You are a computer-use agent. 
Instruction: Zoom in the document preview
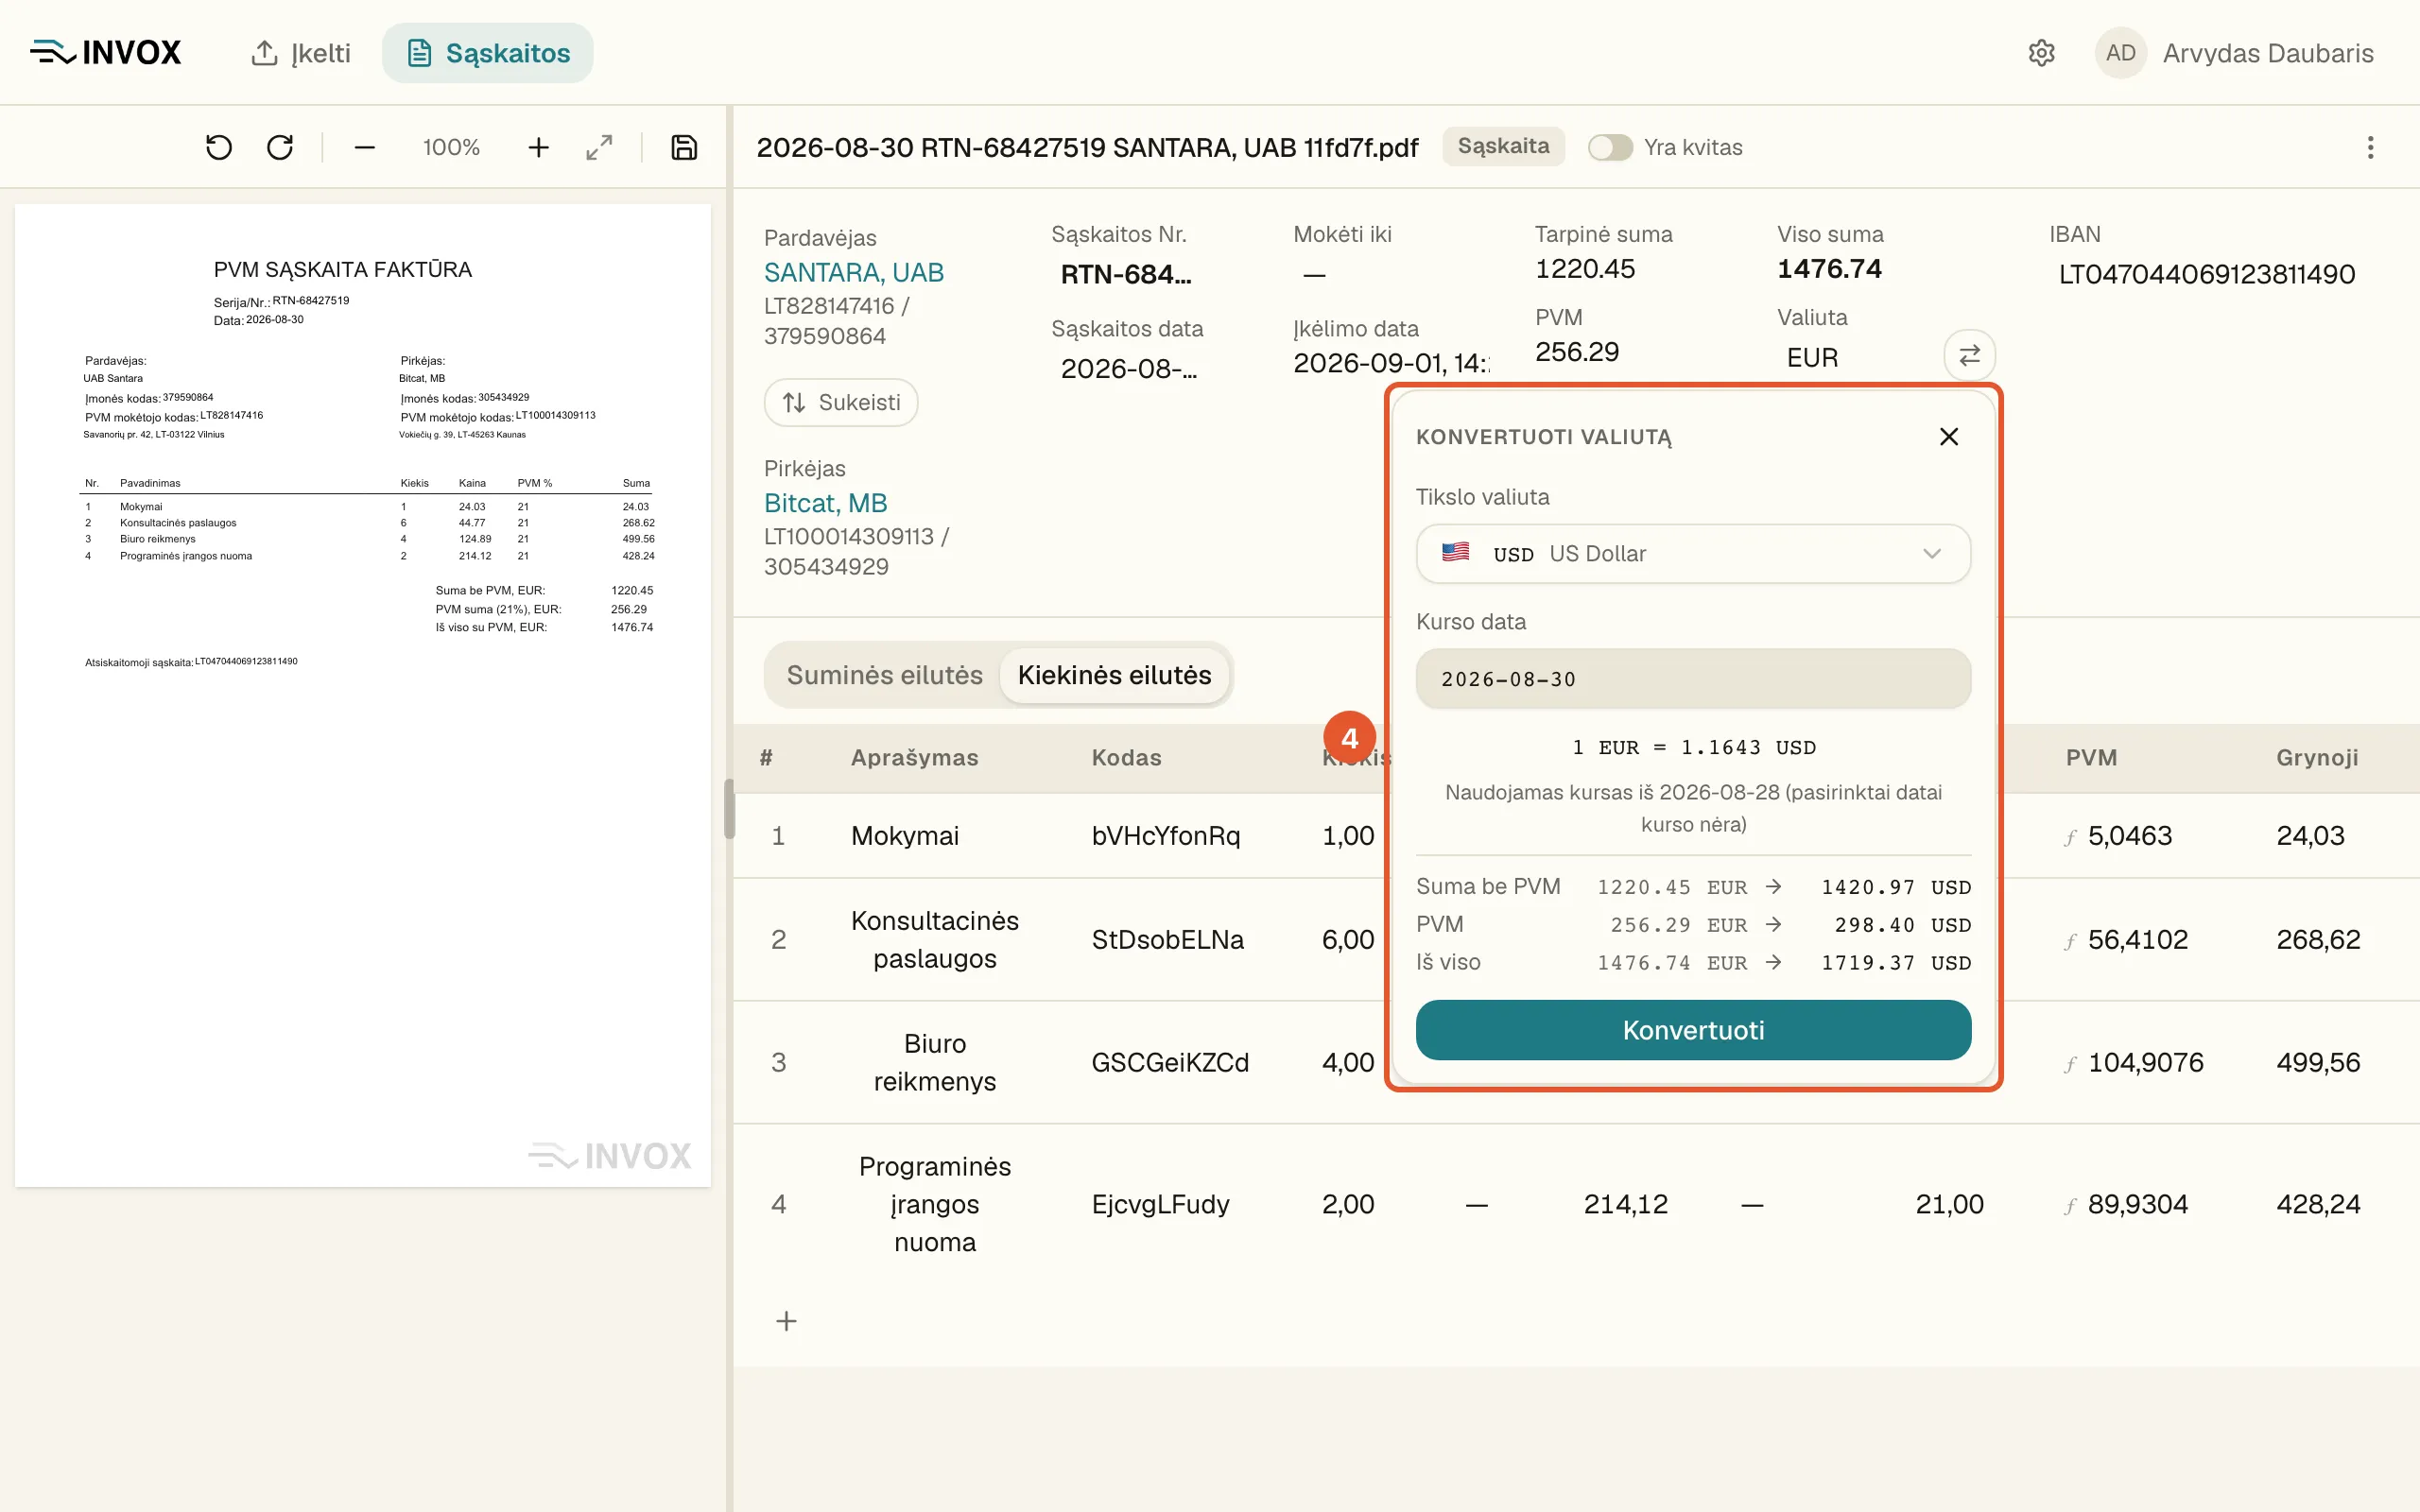pos(538,148)
